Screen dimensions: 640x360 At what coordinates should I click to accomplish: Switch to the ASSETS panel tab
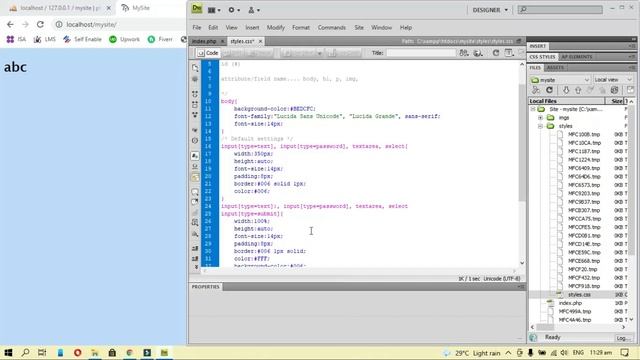pyautogui.click(x=555, y=67)
